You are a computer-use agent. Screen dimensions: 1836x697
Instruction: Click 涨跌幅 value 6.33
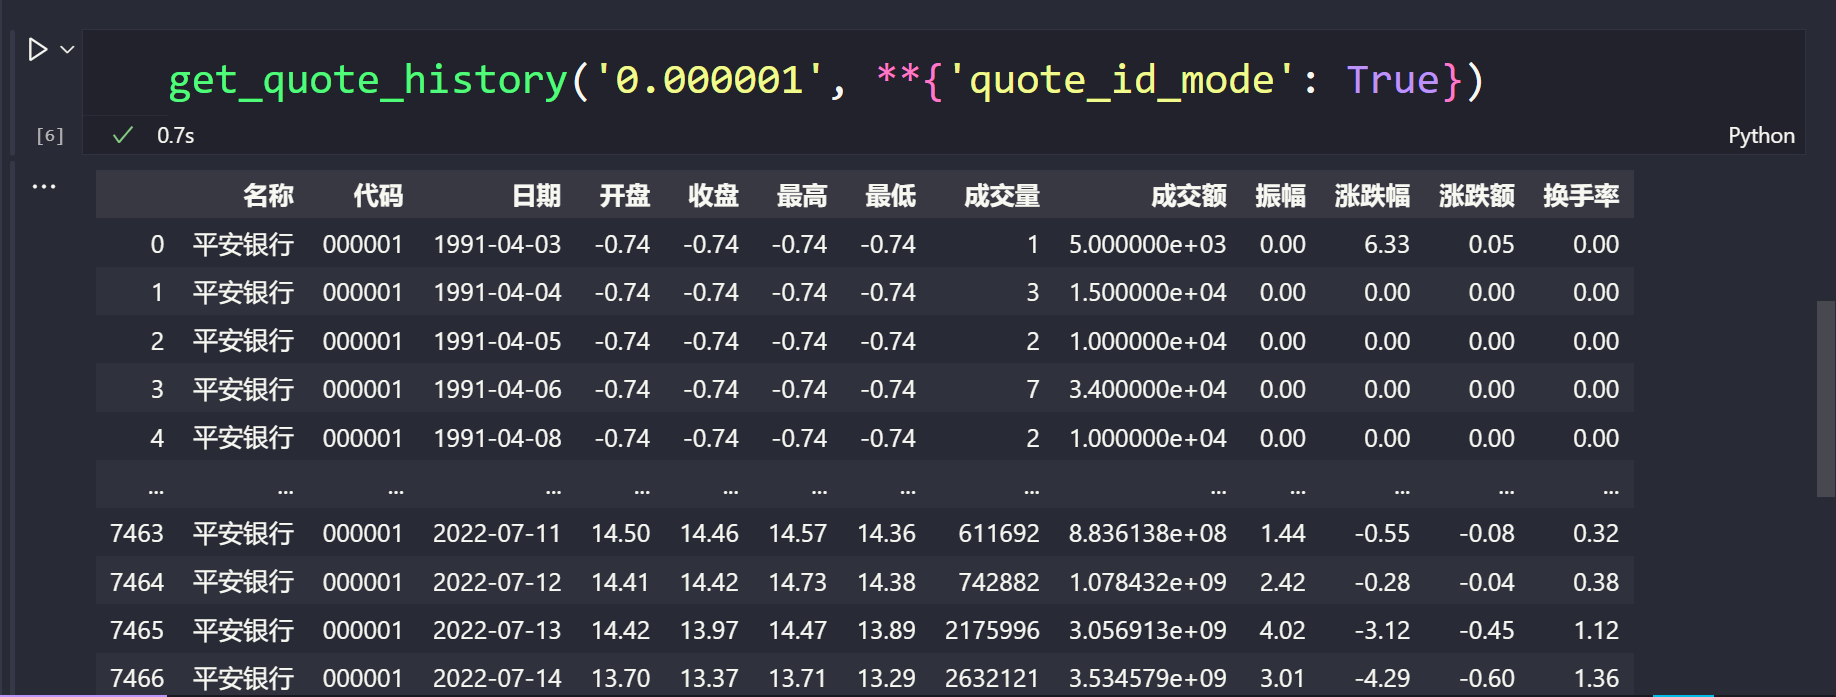pos(1387,245)
